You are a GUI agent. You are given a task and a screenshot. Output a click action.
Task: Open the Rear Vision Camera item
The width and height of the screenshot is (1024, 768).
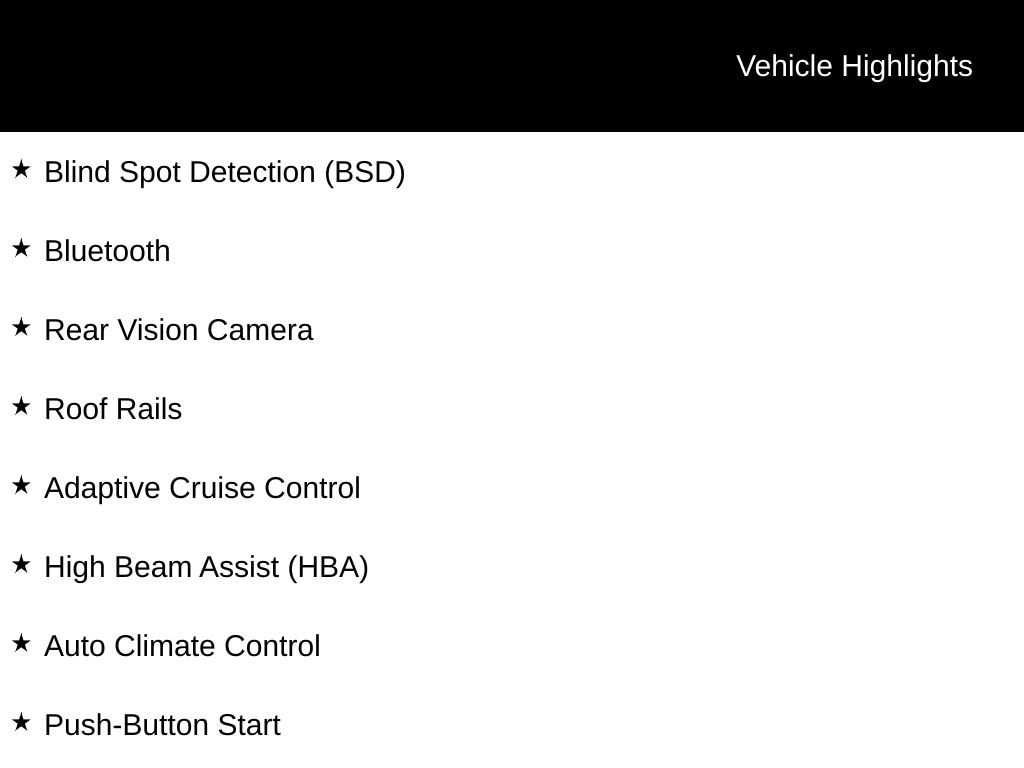point(178,330)
